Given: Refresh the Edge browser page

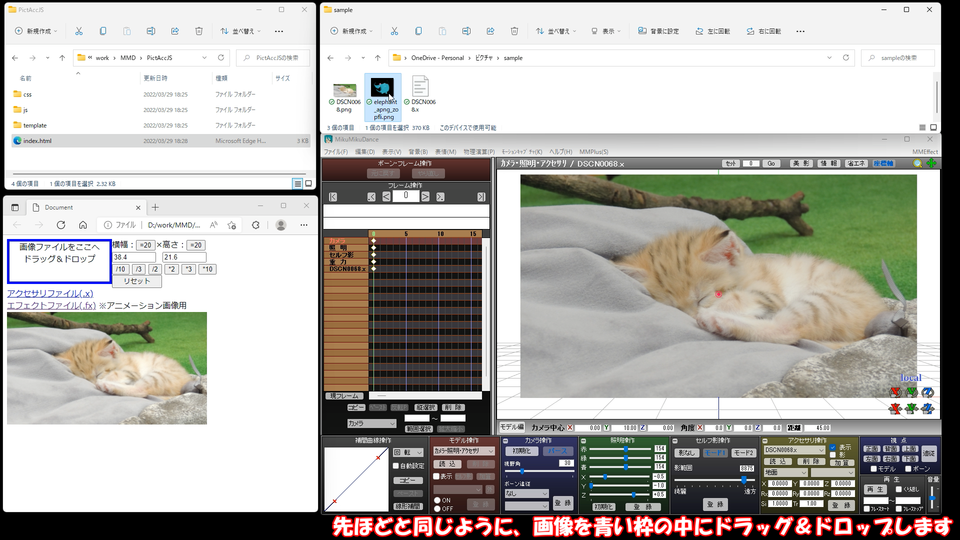Looking at the screenshot, I should tap(61, 225).
